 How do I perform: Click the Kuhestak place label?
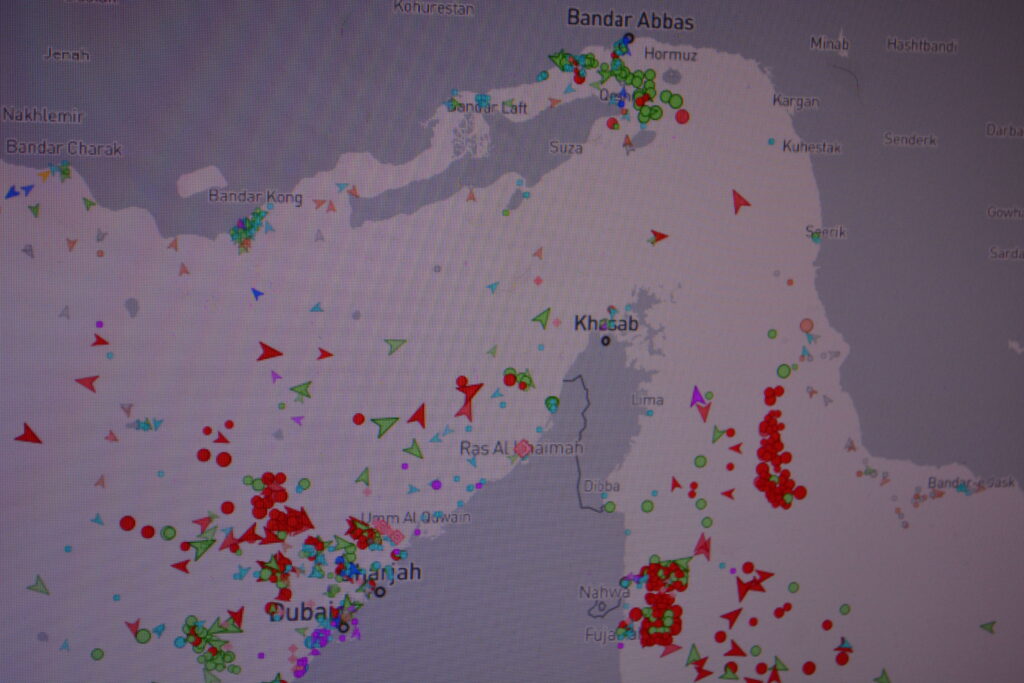[x=811, y=147]
